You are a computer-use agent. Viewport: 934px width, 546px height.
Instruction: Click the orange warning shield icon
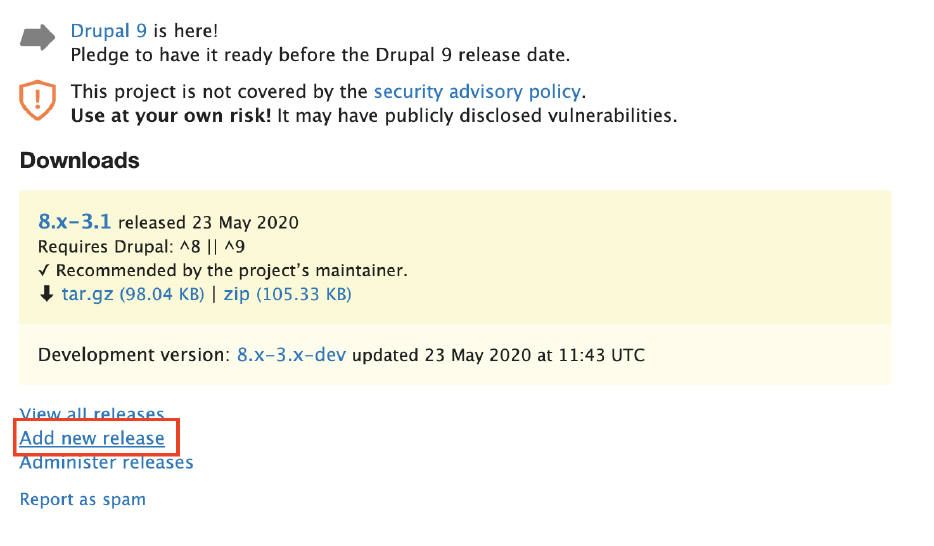38,99
